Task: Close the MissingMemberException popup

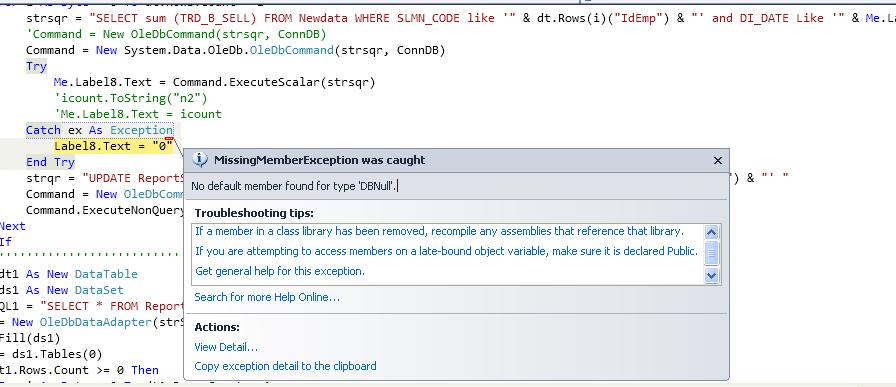Action: tap(718, 161)
